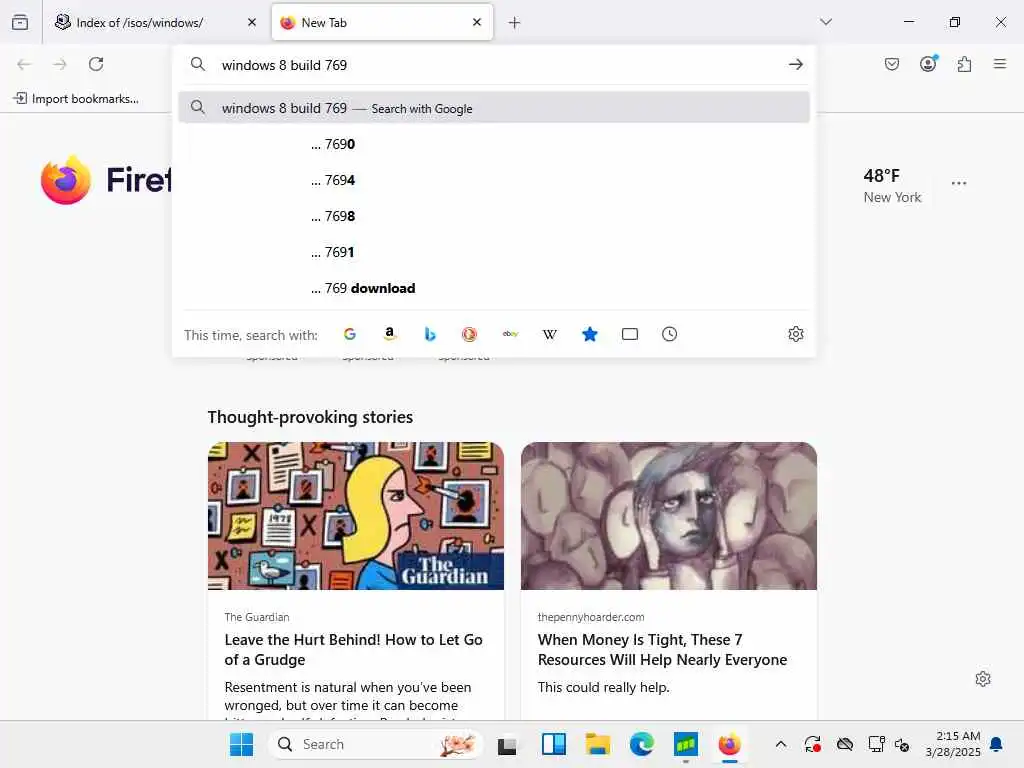Select 'windows 8 build 769 — Search with Google'
The width and height of the screenshot is (1024, 768).
coord(494,108)
